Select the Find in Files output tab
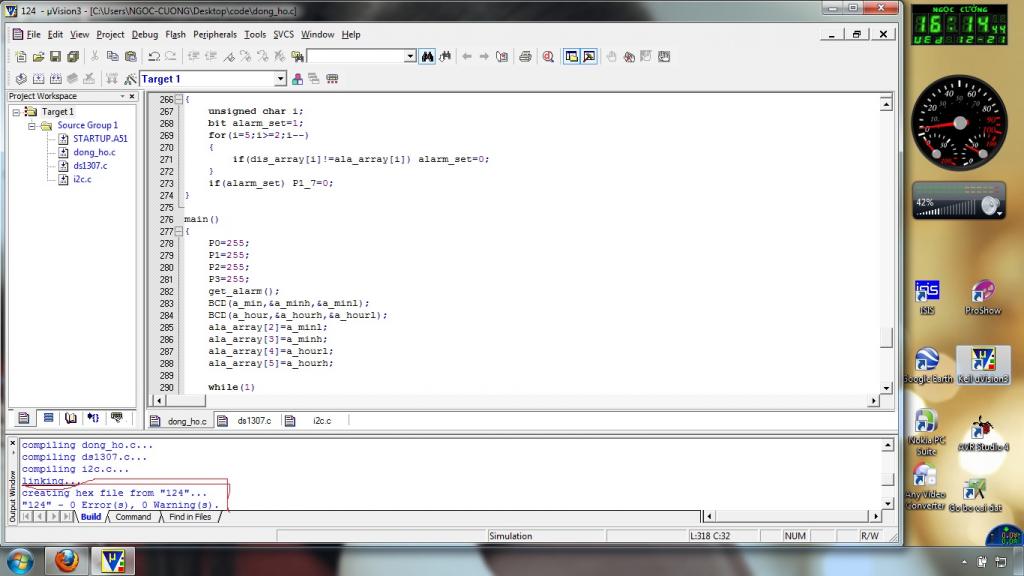Image resolution: width=1024 pixels, height=576 pixels. 190,517
